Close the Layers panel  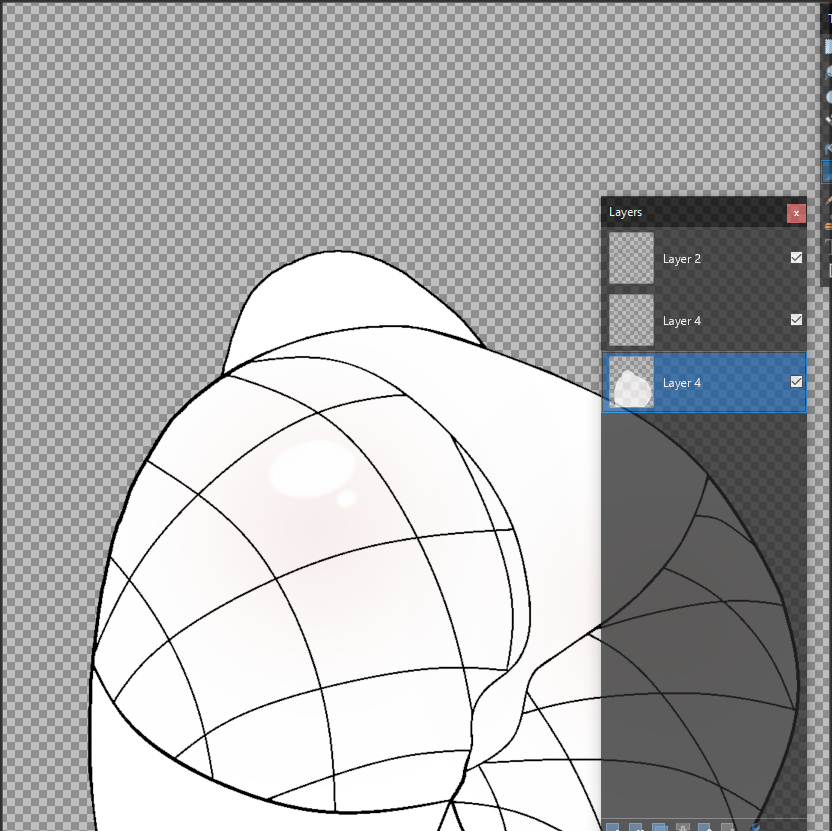pos(796,213)
